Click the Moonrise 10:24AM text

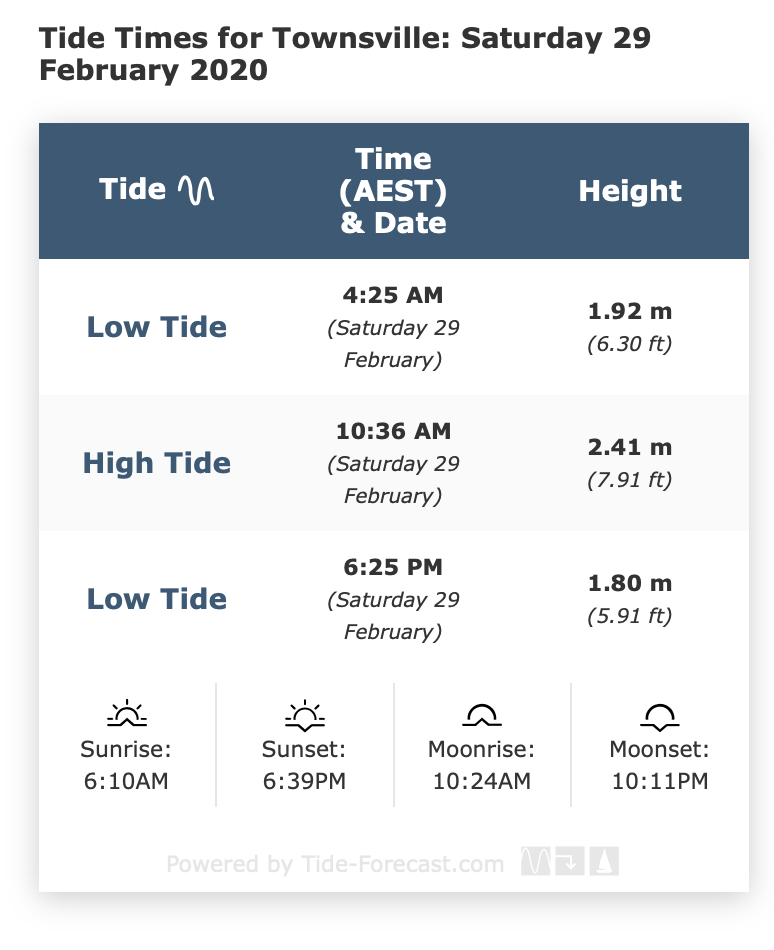[x=481, y=765]
